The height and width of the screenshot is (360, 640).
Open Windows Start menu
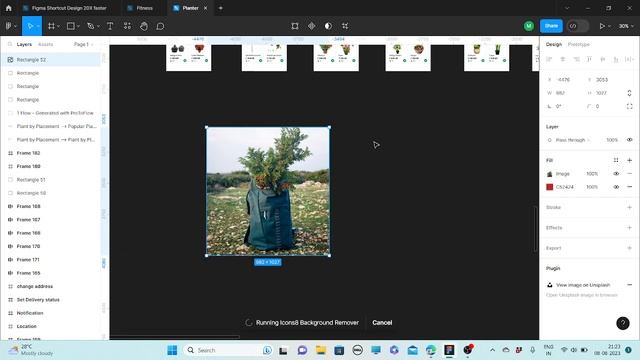[172, 350]
